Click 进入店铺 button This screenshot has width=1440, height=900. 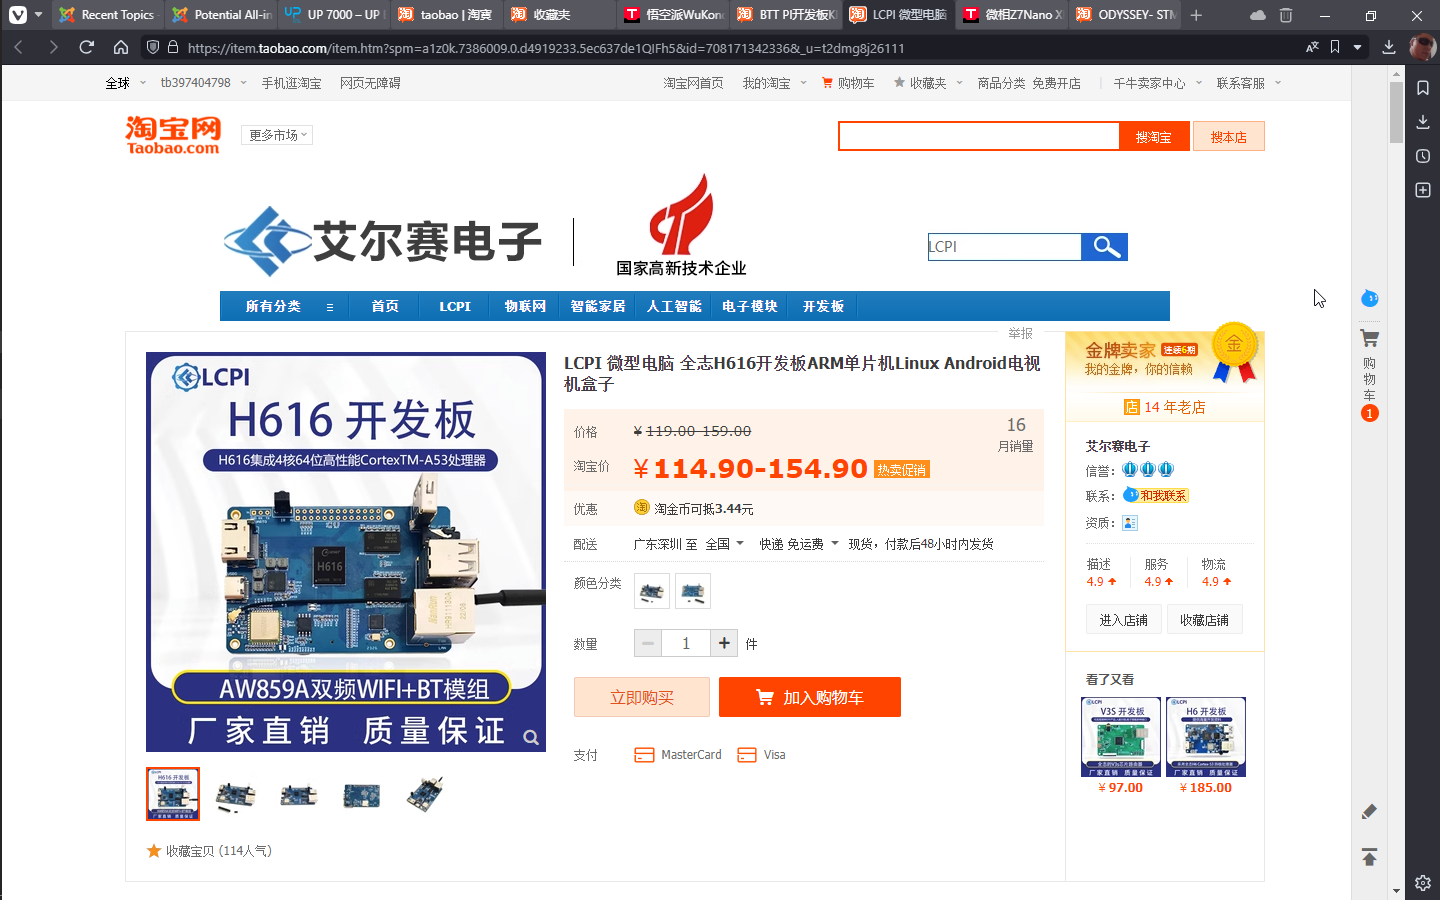pos(1124,620)
